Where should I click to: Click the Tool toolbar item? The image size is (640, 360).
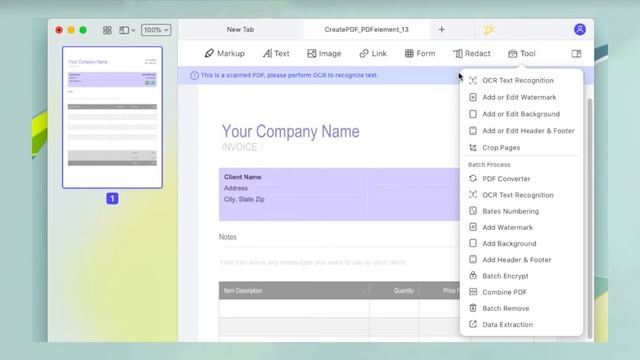(x=522, y=53)
